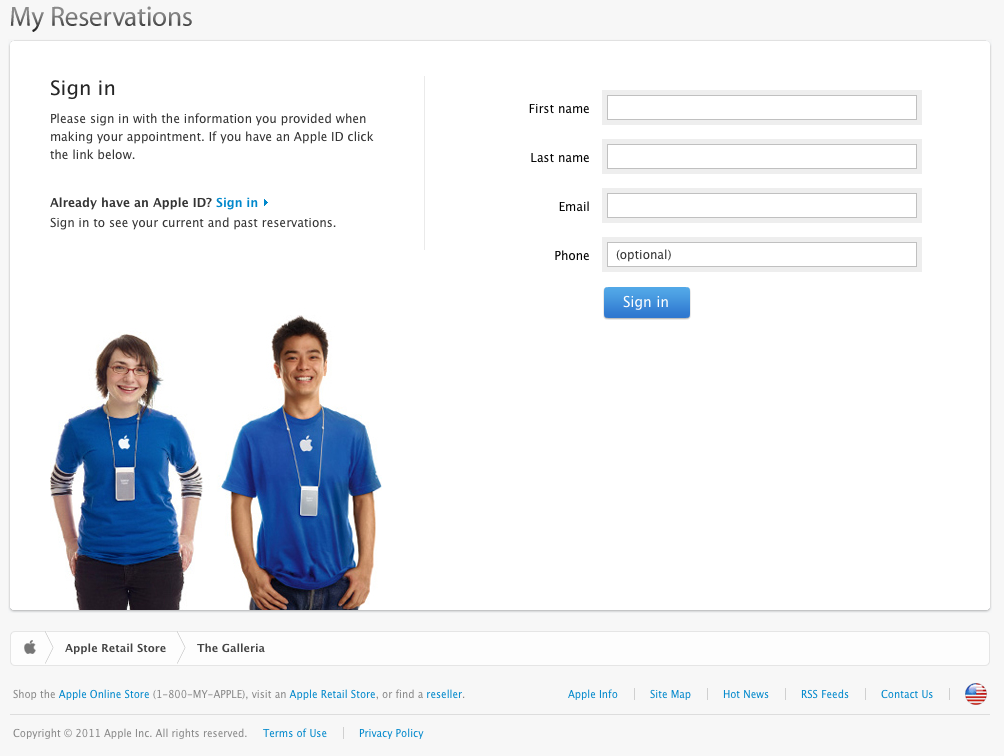This screenshot has width=1004, height=756.
Task: Open Apple Retail Store breadcrumb
Action: tap(115, 648)
